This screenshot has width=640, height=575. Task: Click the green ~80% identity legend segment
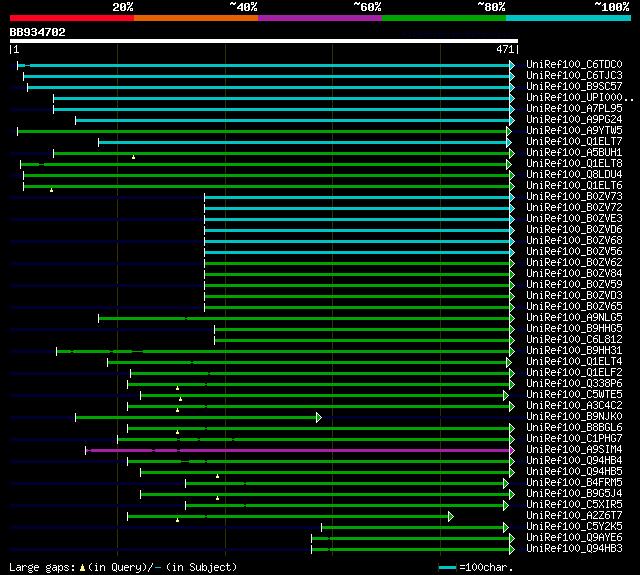pyautogui.click(x=444, y=18)
